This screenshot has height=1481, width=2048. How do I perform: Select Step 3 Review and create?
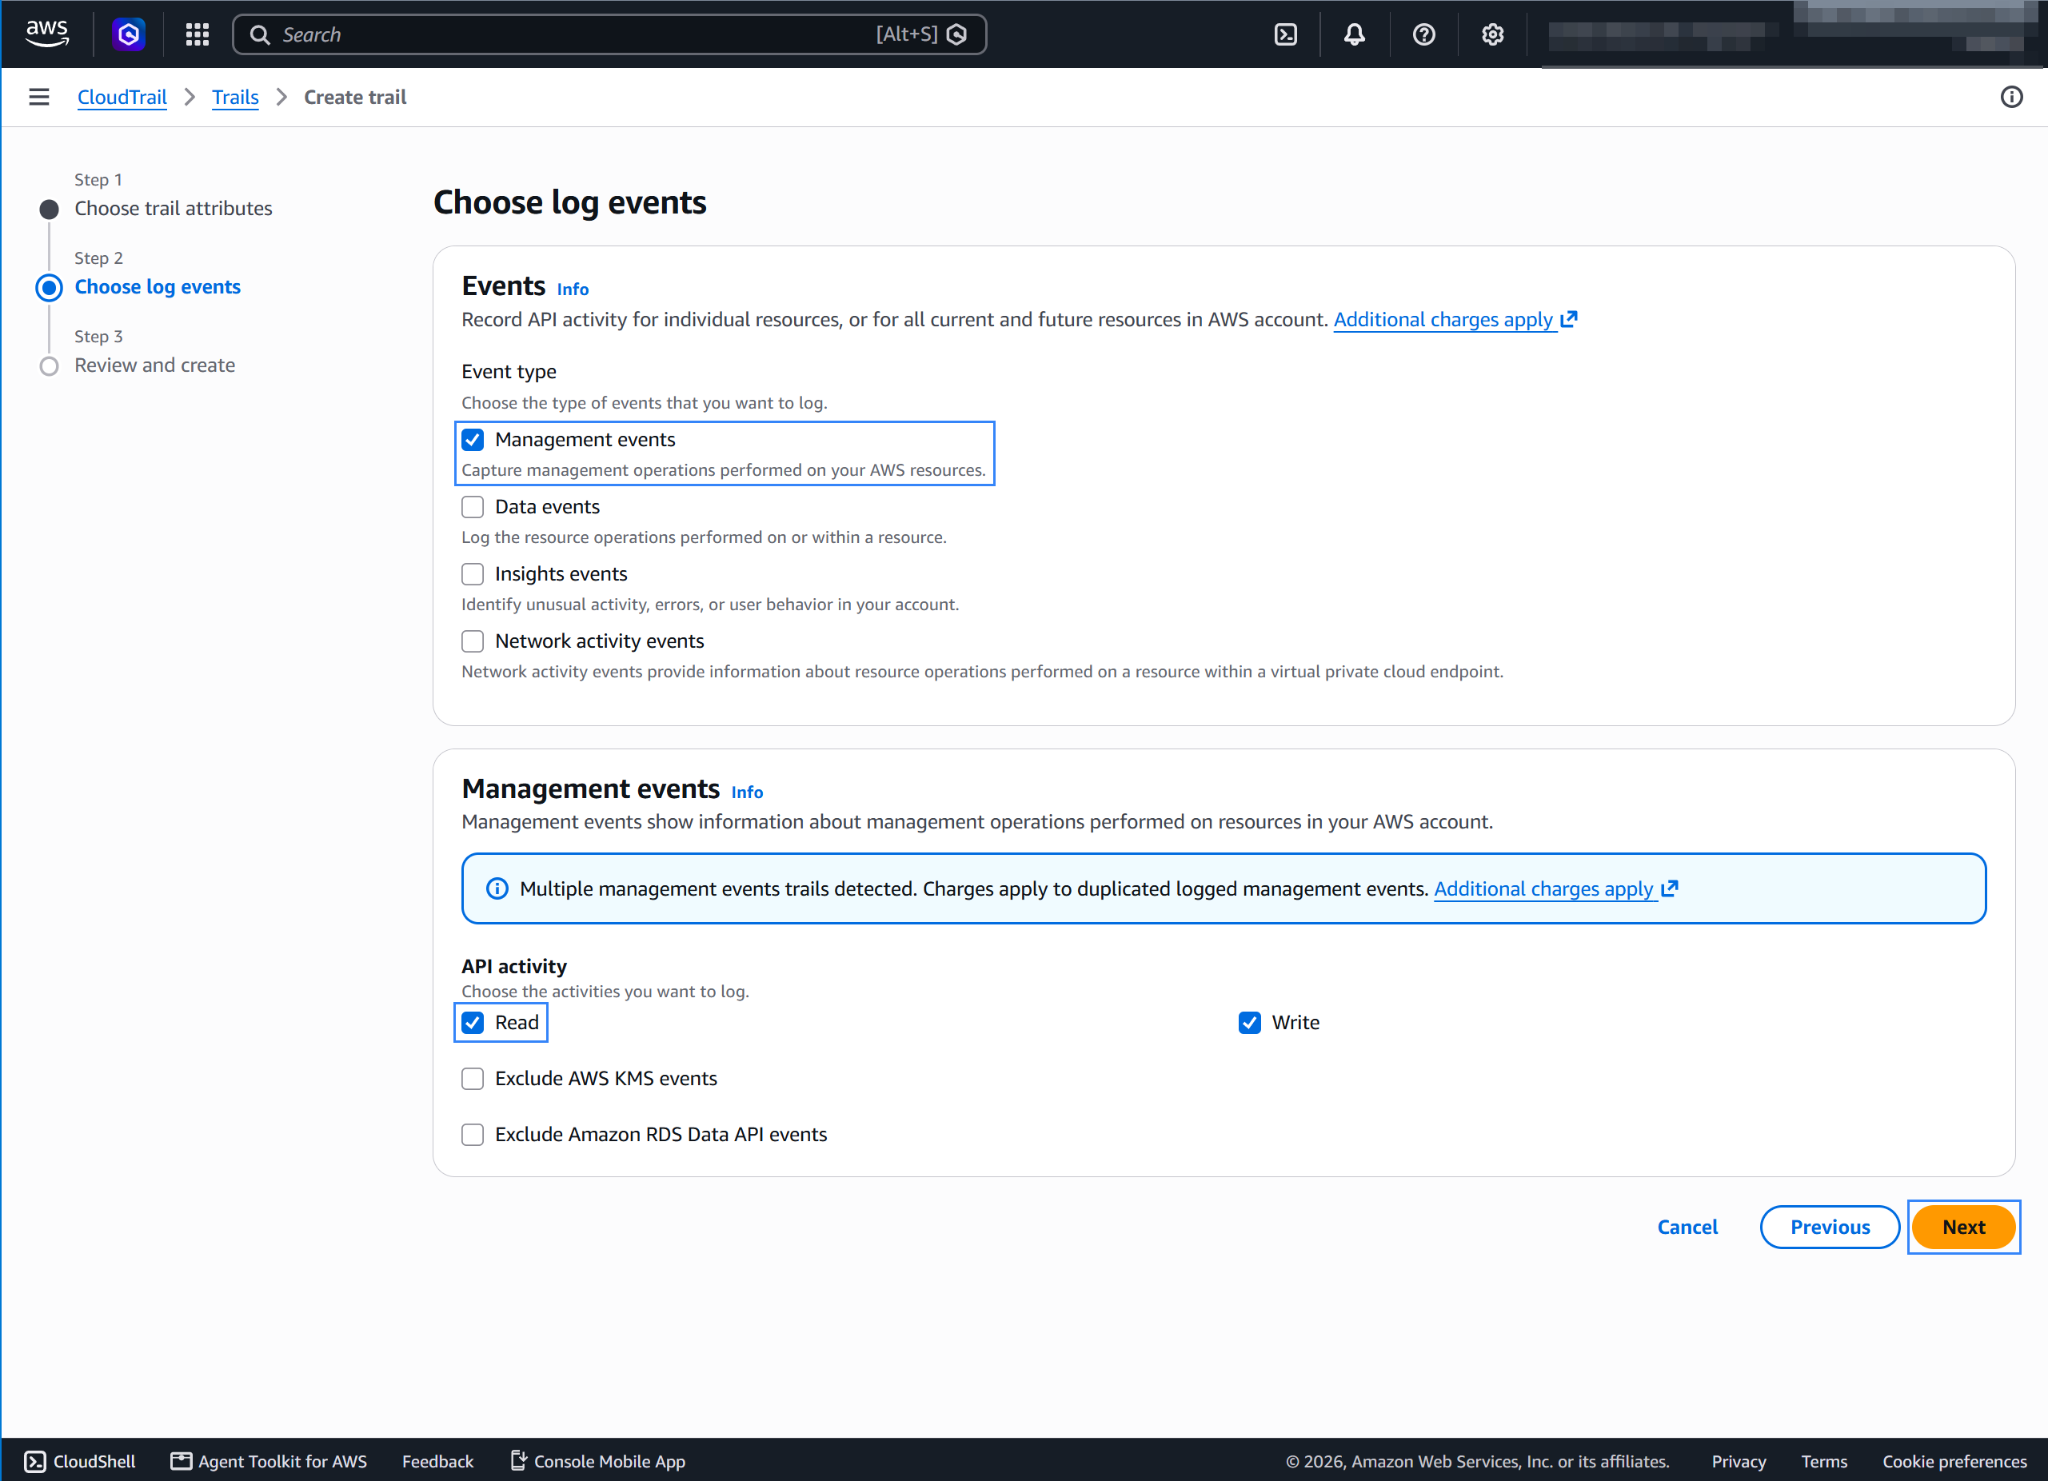click(155, 365)
